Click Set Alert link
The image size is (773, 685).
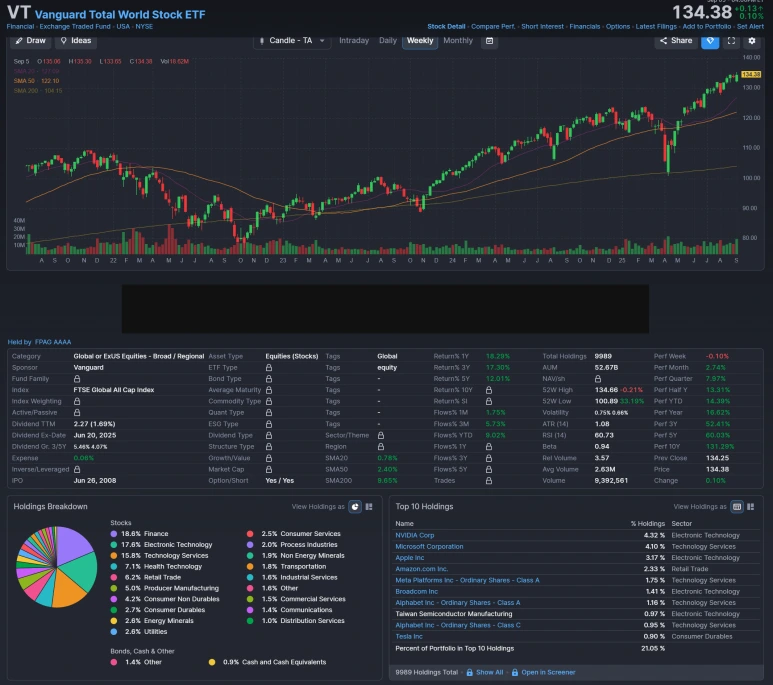pyautogui.click(x=750, y=27)
